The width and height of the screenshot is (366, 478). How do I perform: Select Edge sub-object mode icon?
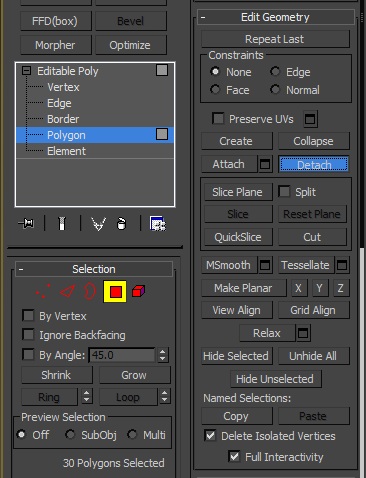(67, 291)
